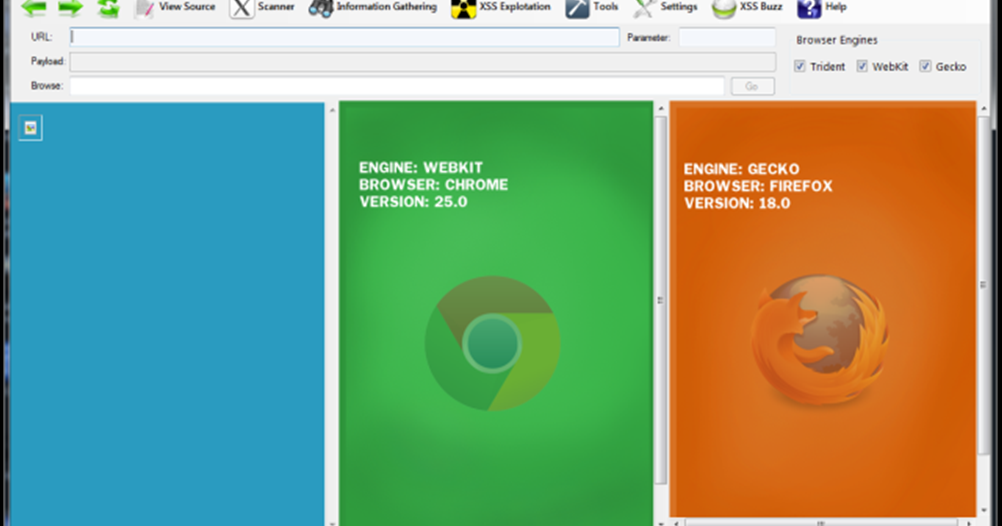Click the View Source document icon
The width and height of the screenshot is (1002, 526).
tap(144, 8)
